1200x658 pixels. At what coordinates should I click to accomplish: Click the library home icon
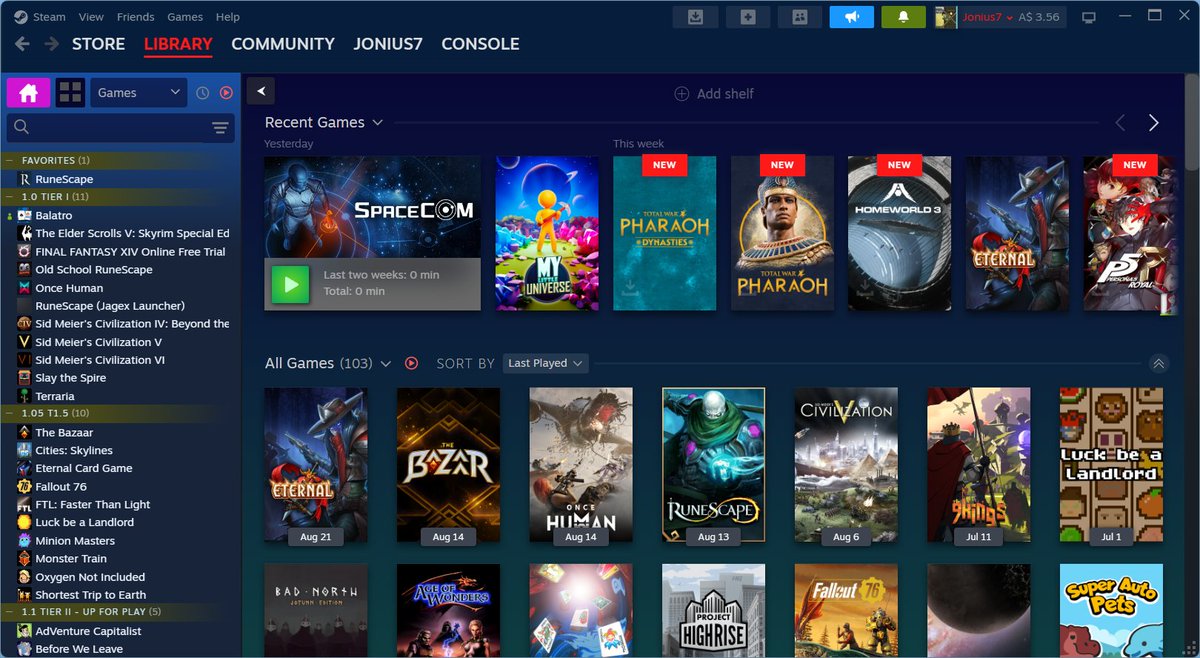tap(28, 93)
